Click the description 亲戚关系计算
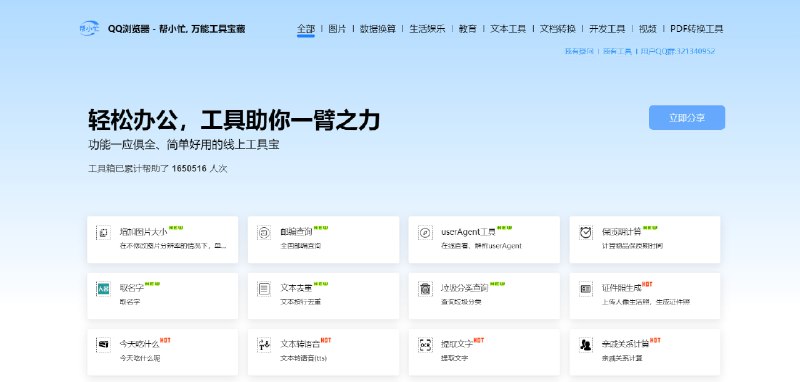800x382 pixels. [x=622, y=358]
